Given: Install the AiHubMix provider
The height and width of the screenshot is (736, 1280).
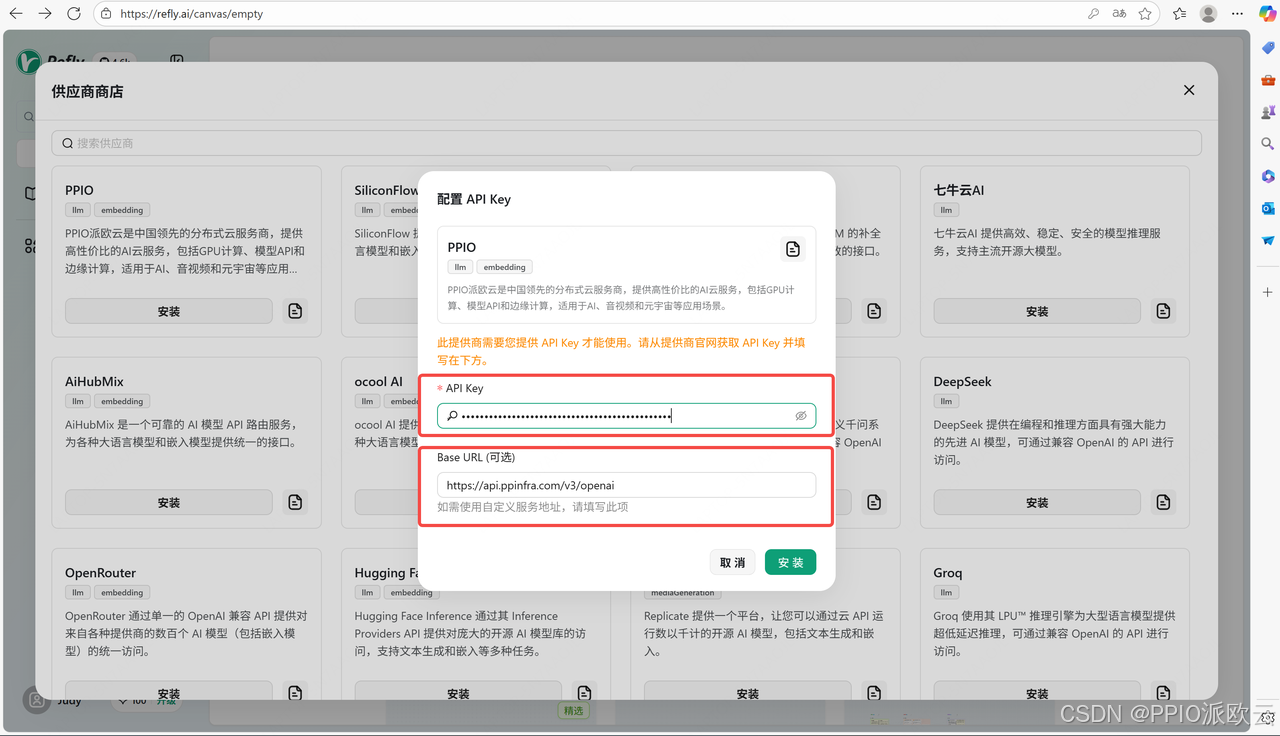Looking at the screenshot, I should coord(169,502).
